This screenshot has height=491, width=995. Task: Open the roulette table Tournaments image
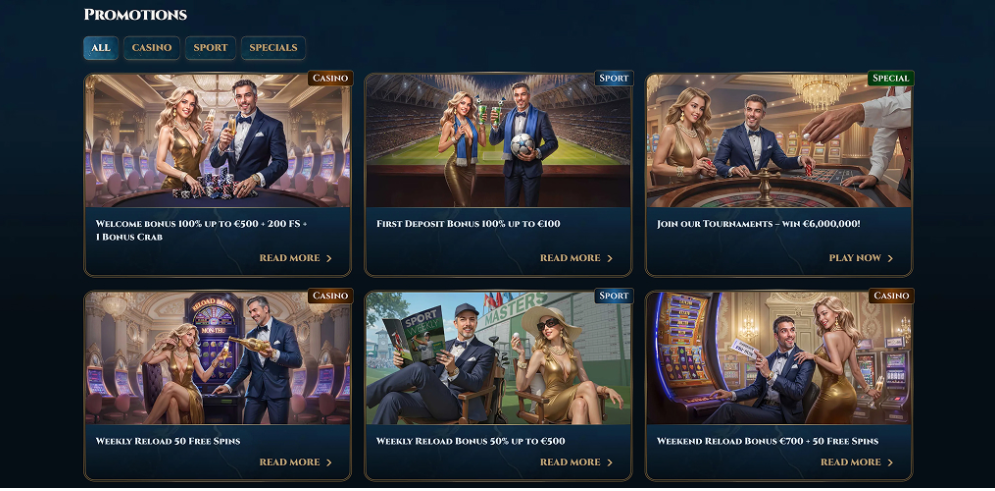point(779,140)
